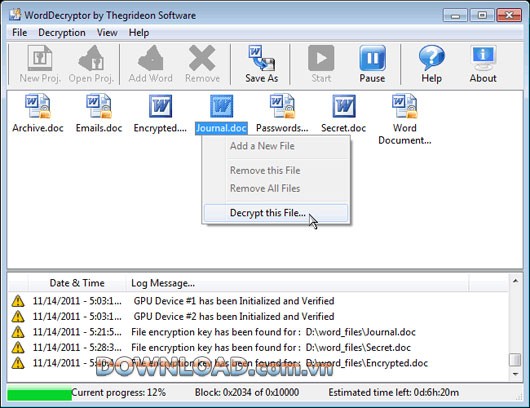This screenshot has height=408, width=530.
Task: Select the Encrypted... document icon
Action: [x=160, y=106]
